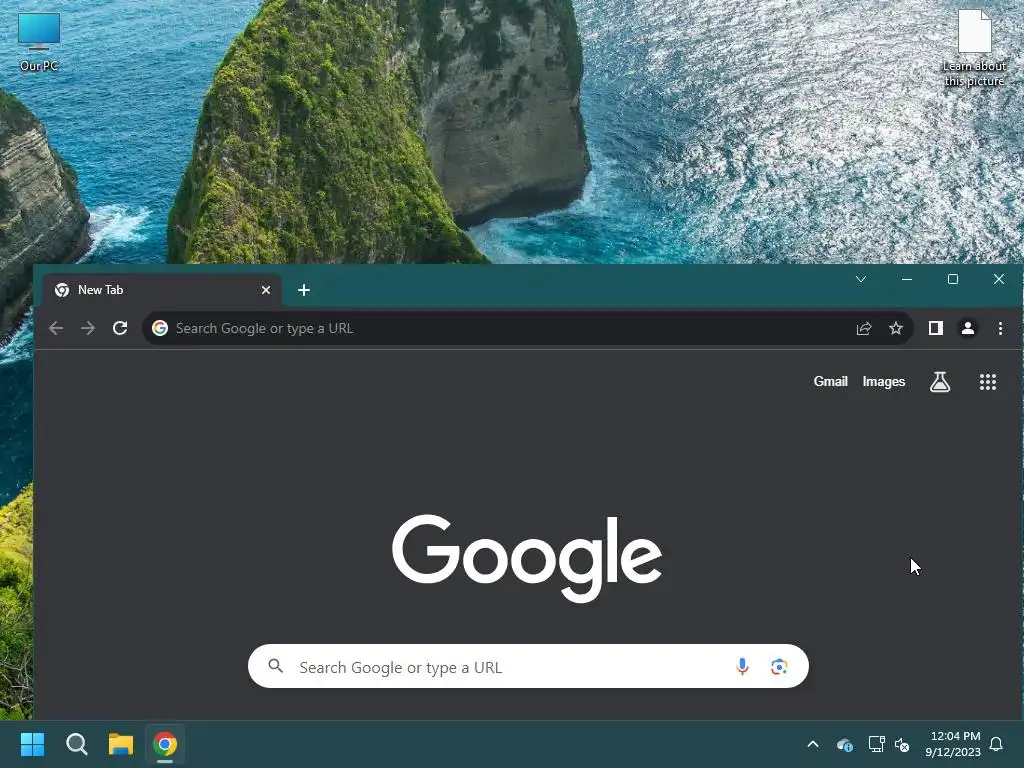The image size is (1024, 768).
Task: Reload the page with the refresh icon
Action: pos(120,328)
